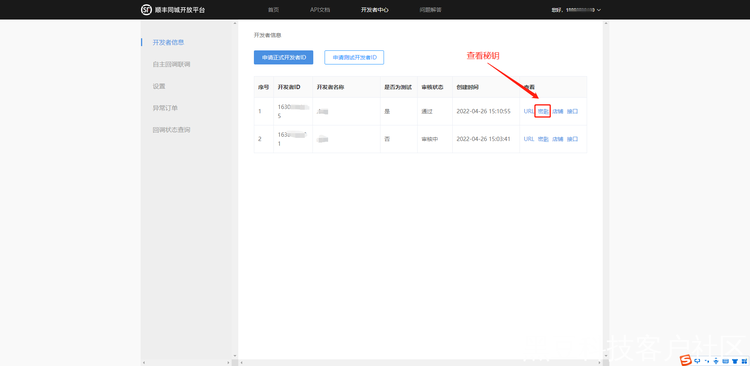This screenshot has height=366, width=750.
Task: Open 首页 in top navigation
Action: pyautogui.click(x=273, y=10)
